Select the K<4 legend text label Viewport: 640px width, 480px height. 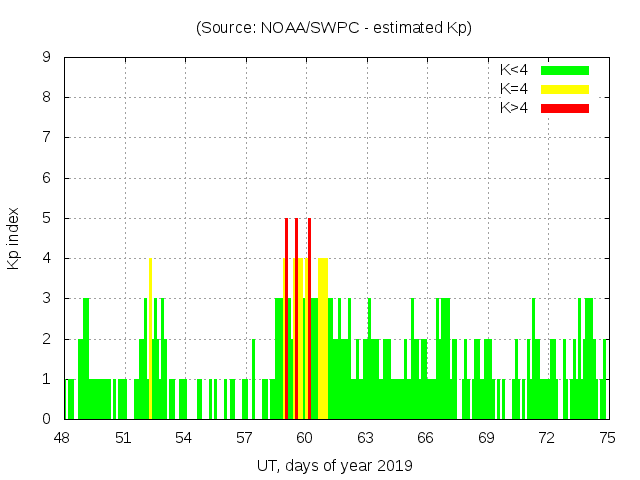[515, 70]
